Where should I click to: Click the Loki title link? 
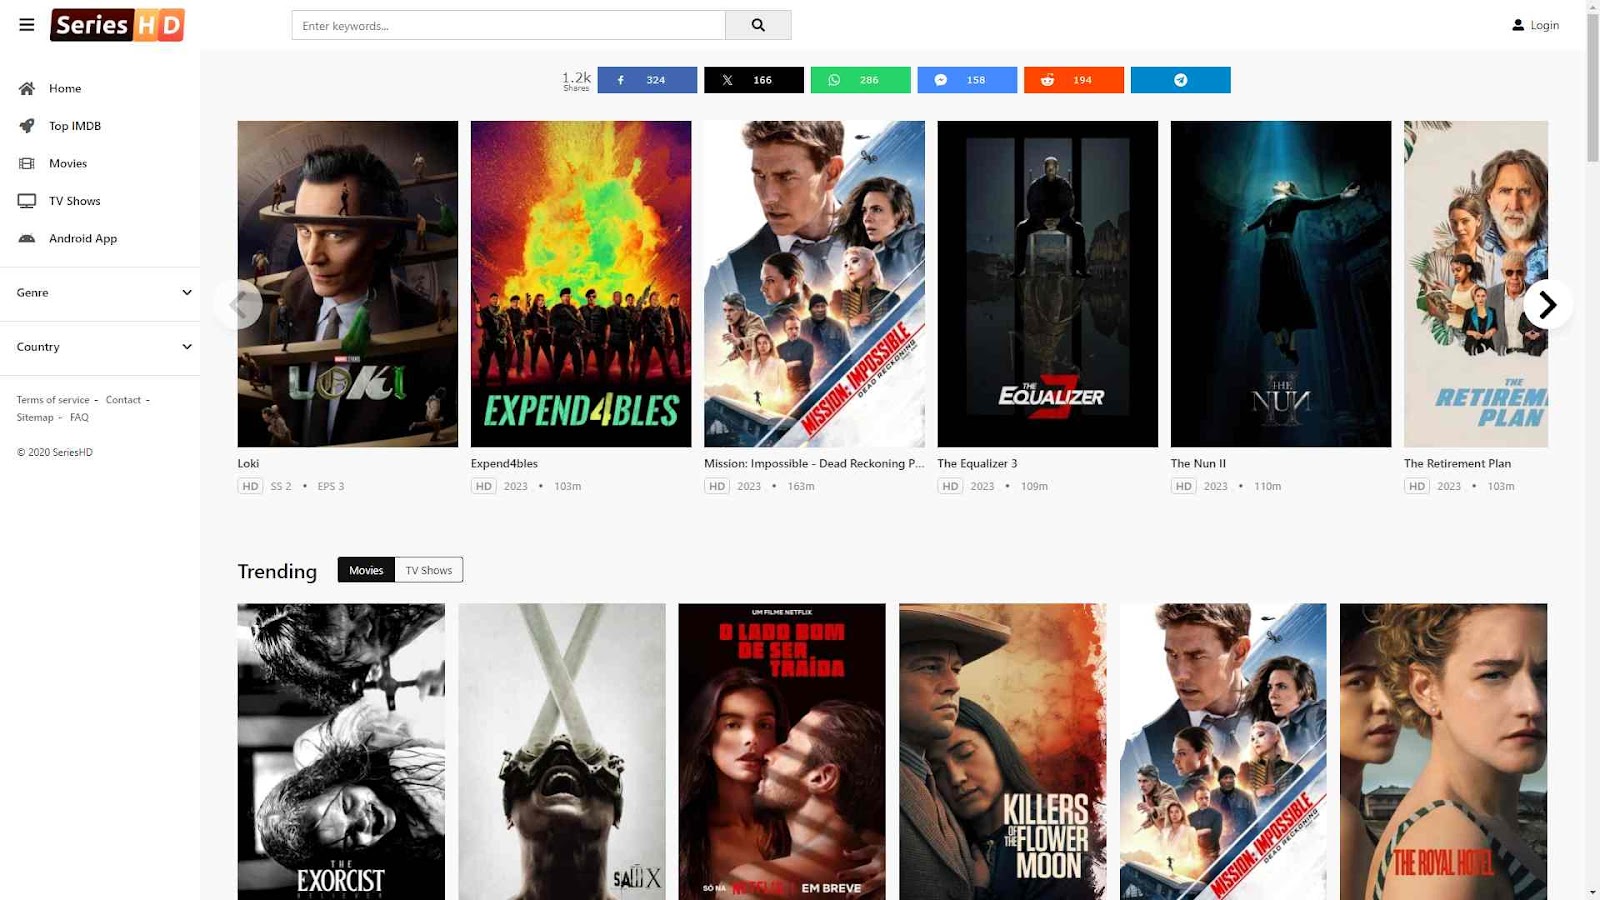[x=248, y=463]
